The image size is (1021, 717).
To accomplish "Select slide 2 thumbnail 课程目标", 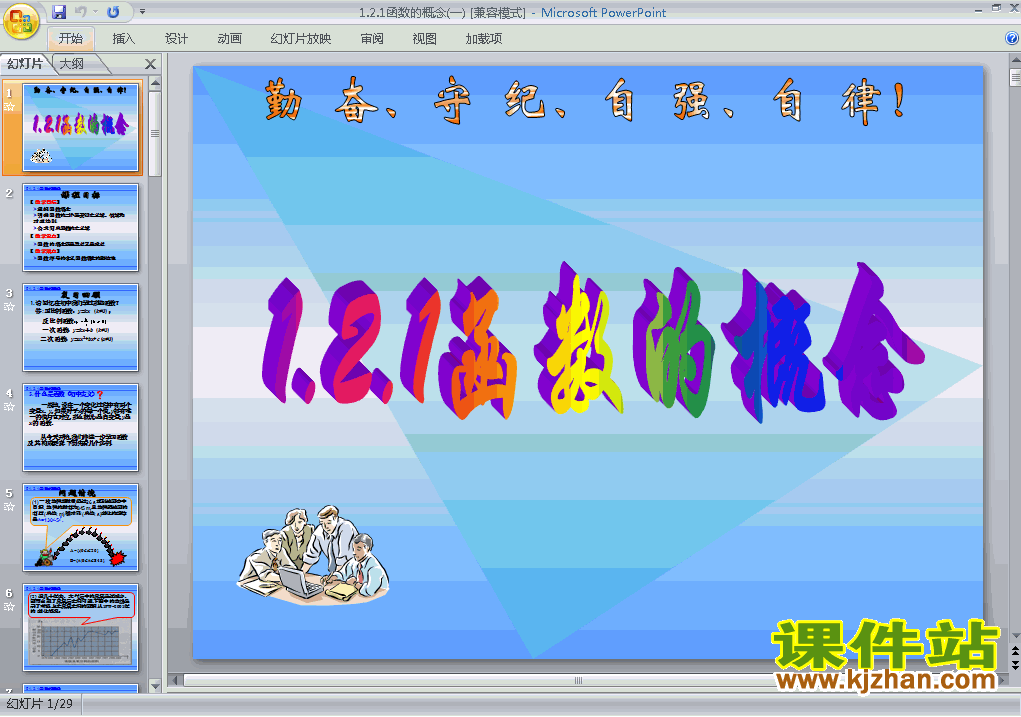I will pos(81,227).
